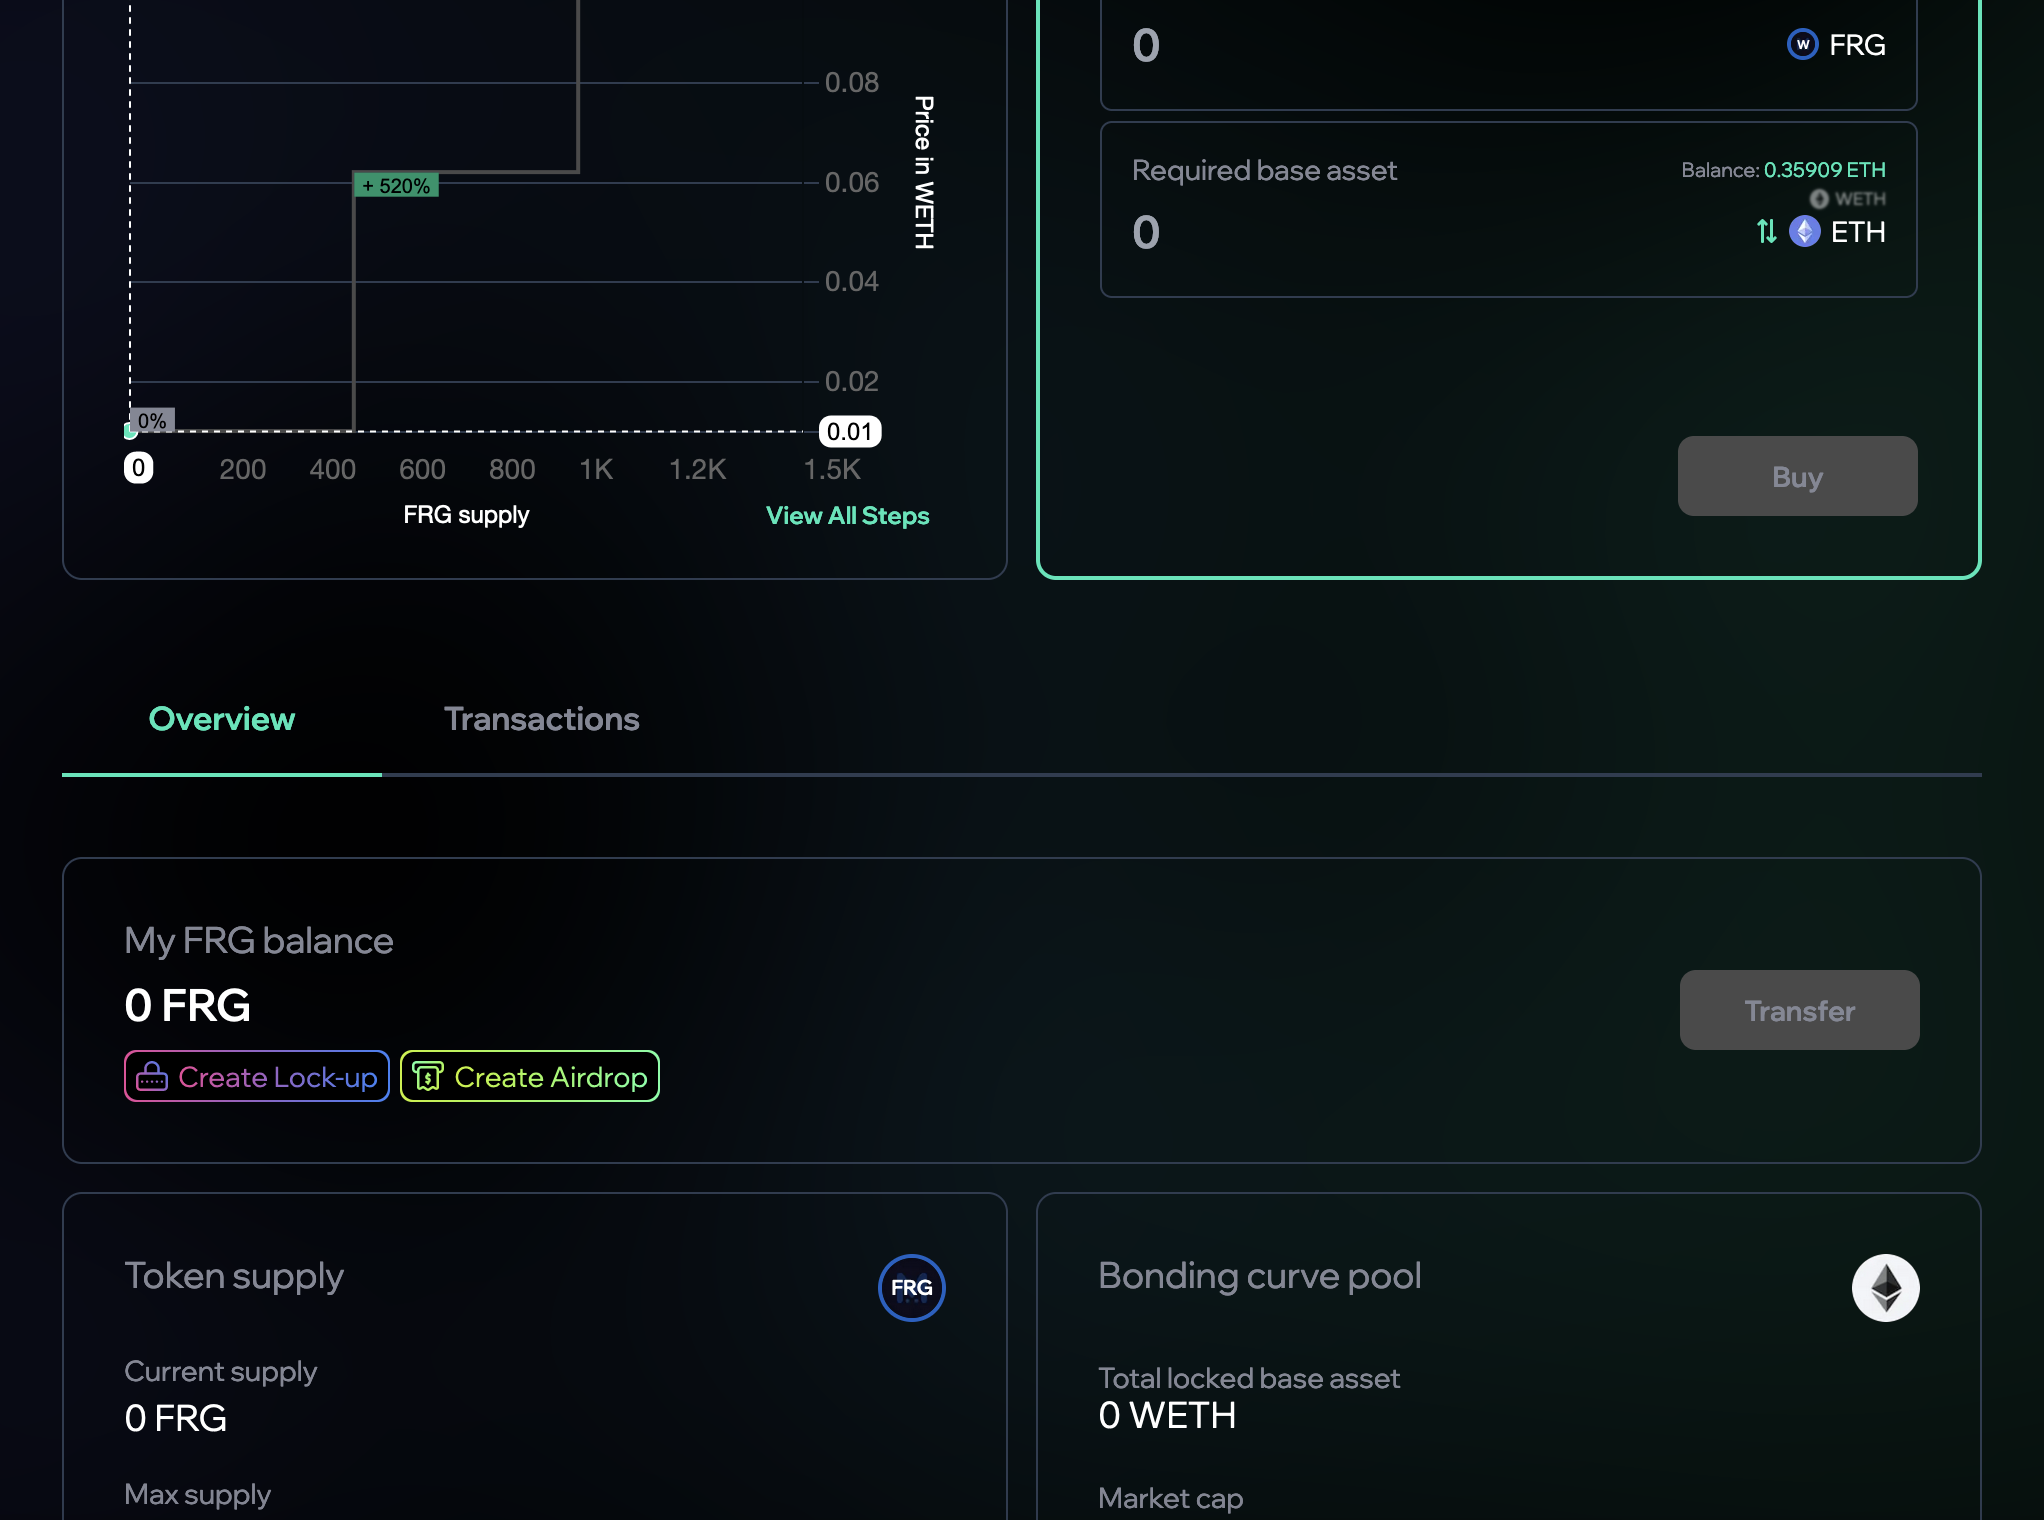Toggle base asset to WETH option
2044x1520 pixels.
coord(1848,199)
